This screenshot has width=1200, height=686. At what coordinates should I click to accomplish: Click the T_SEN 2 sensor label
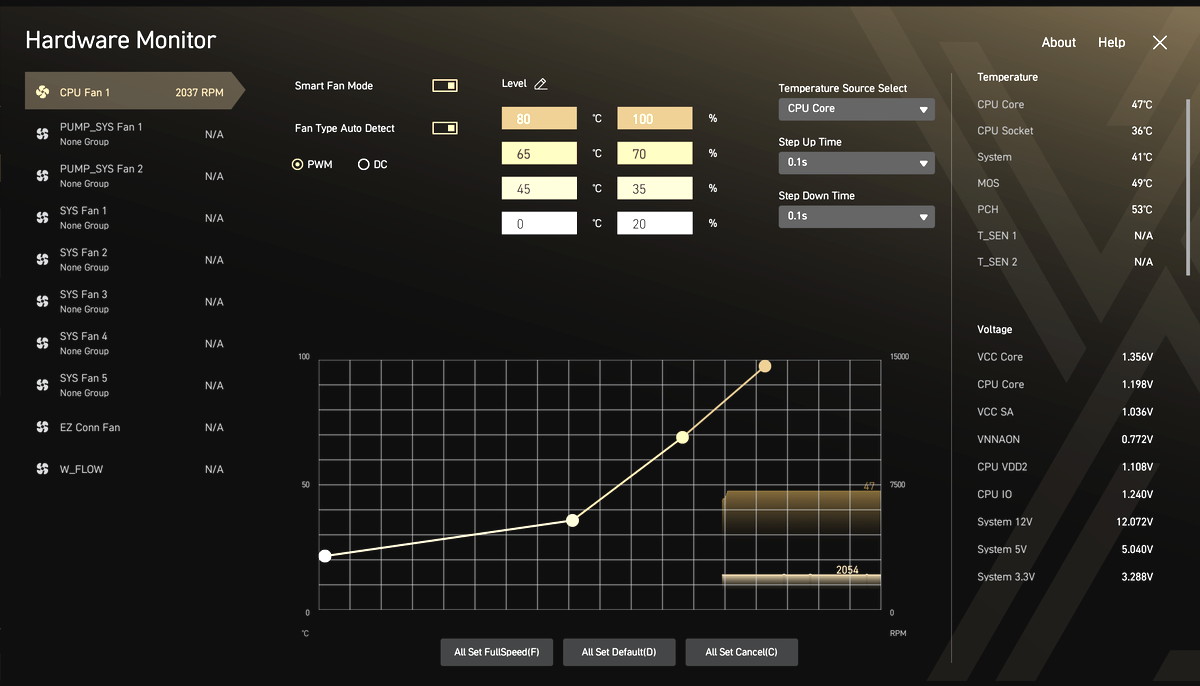tap(997, 262)
